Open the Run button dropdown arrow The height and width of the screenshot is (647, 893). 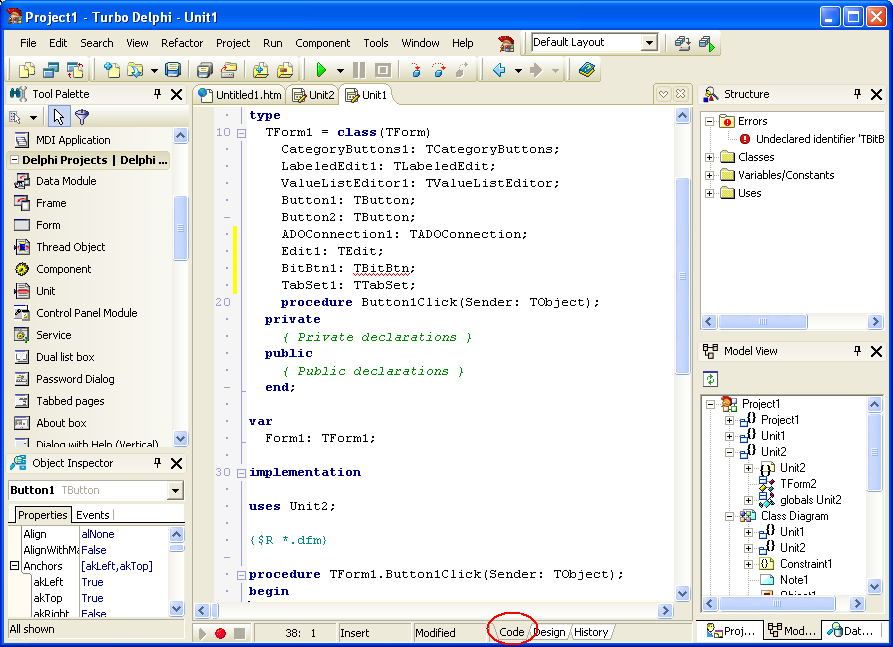tap(340, 71)
